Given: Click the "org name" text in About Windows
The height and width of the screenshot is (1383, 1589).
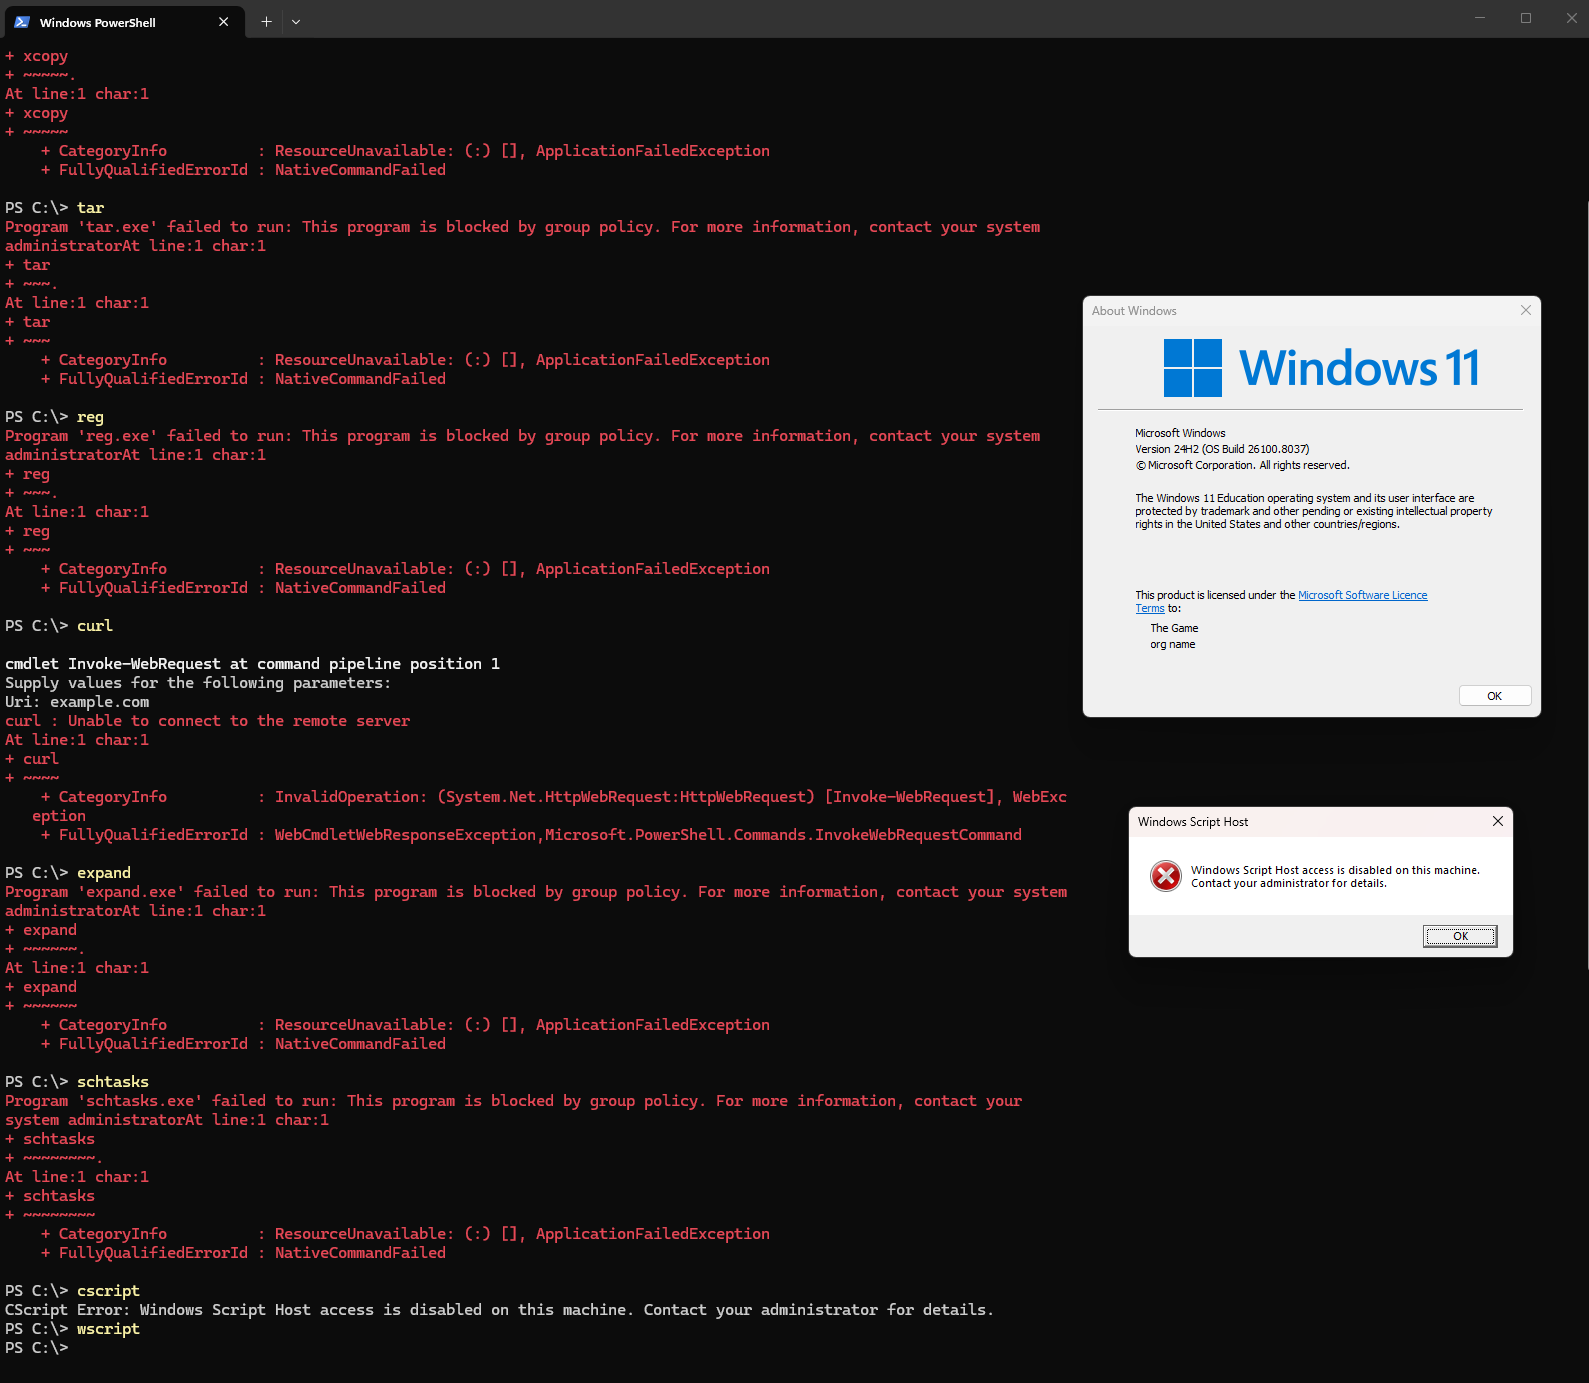Looking at the screenshot, I should [x=1173, y=644].
